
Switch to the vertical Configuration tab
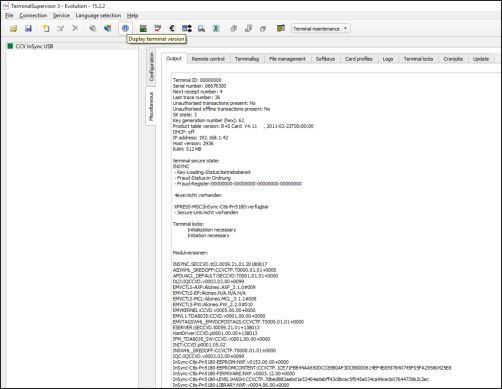tap(151, 67)
